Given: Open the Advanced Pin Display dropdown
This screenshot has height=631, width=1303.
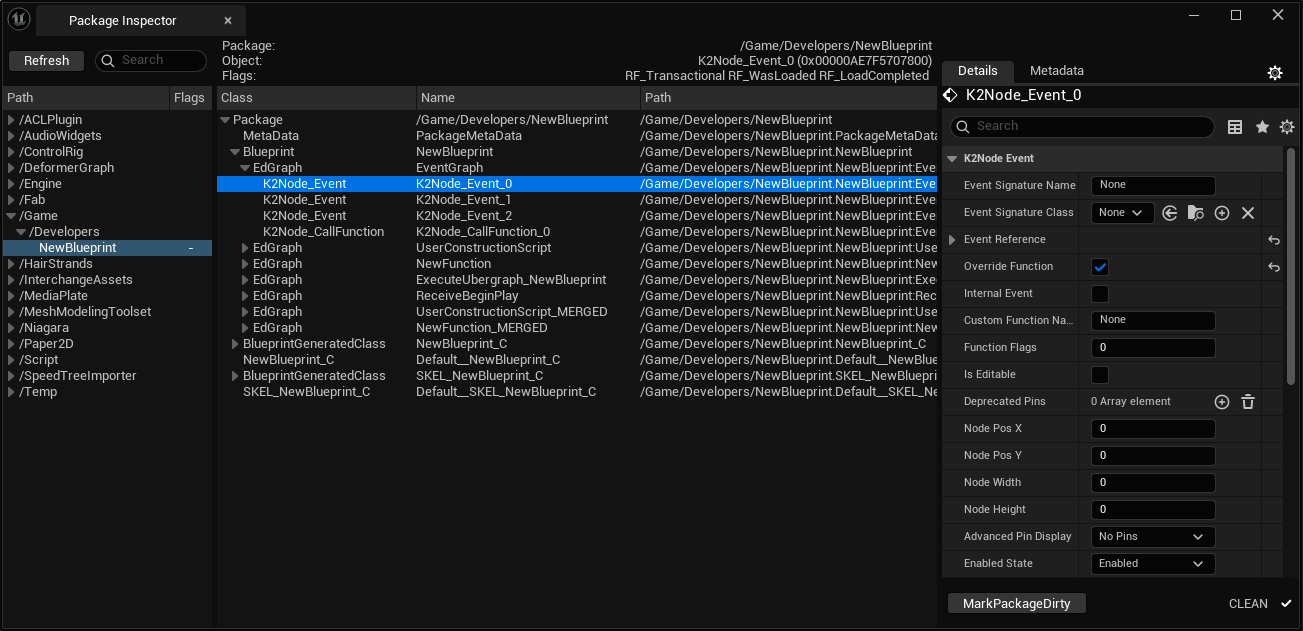Looking at the screenshot, I should pos(1152,537).
